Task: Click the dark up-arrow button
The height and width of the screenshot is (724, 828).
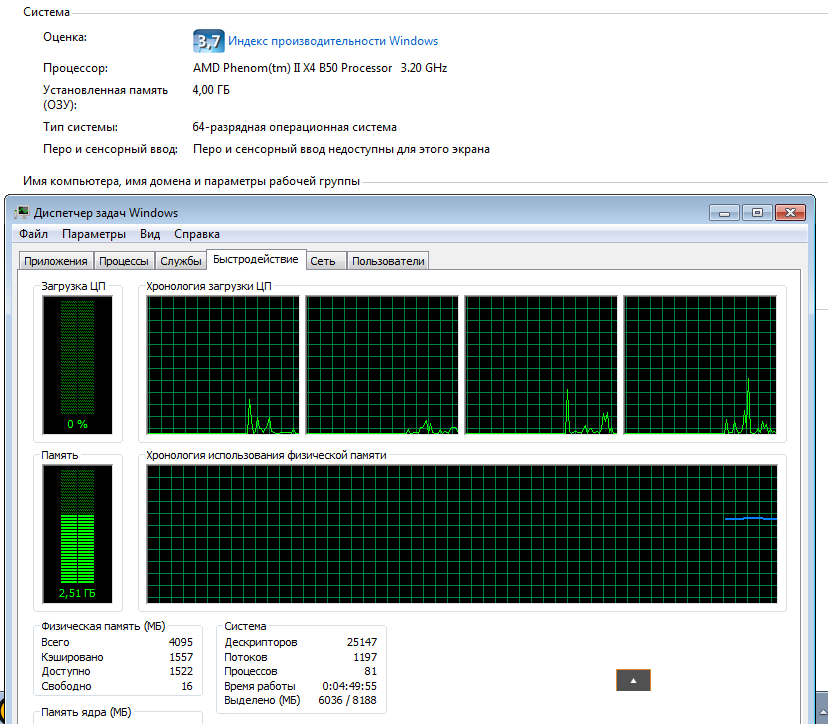Action: [633, 680]
